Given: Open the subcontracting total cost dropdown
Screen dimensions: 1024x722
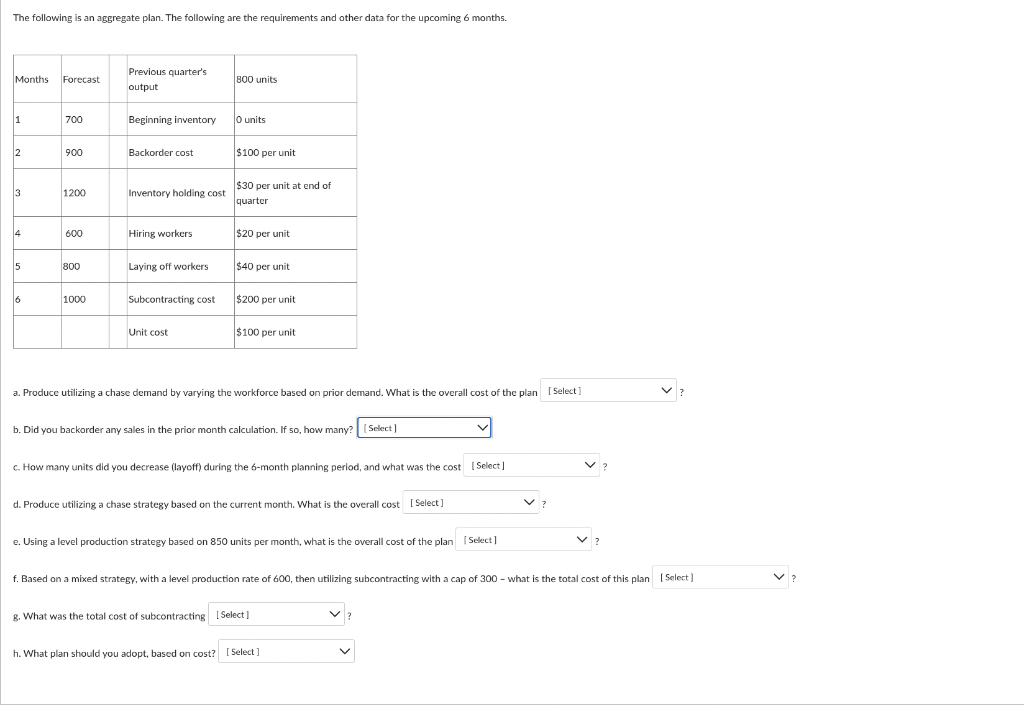Looking at the screenshot, I should tap(276, 614).
